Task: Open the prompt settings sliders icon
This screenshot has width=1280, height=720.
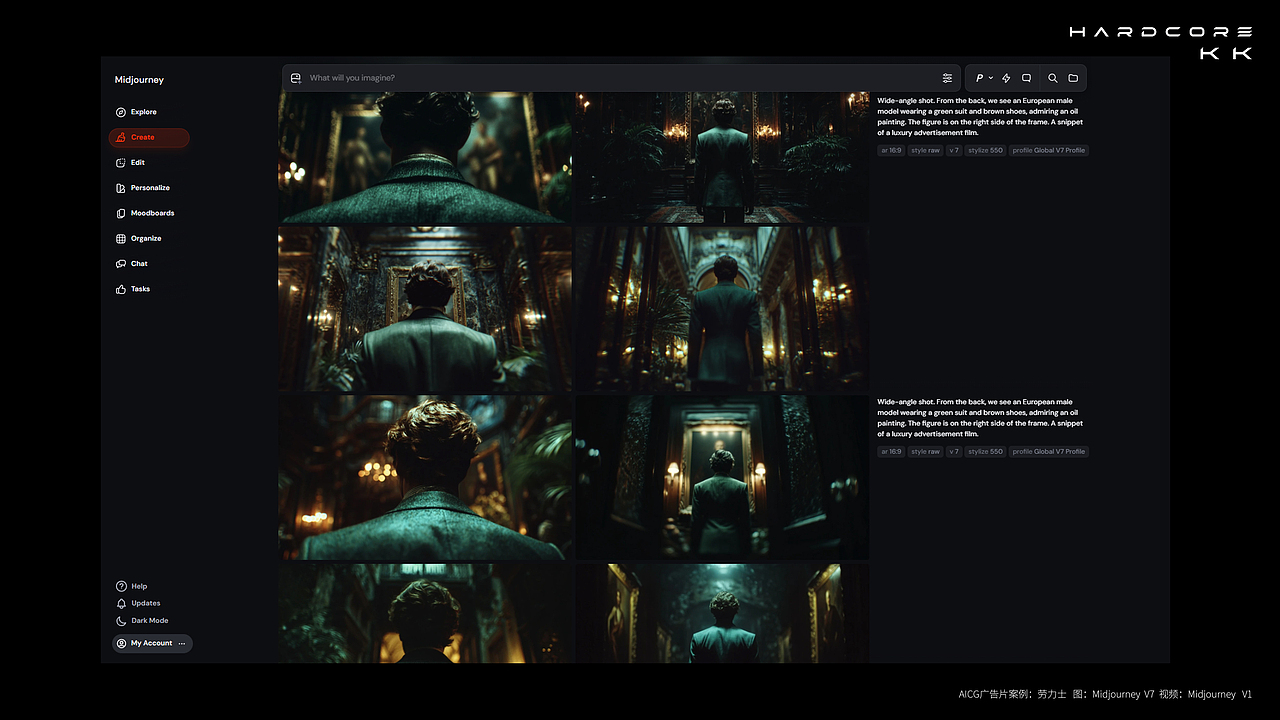Action: coord(947,78)
